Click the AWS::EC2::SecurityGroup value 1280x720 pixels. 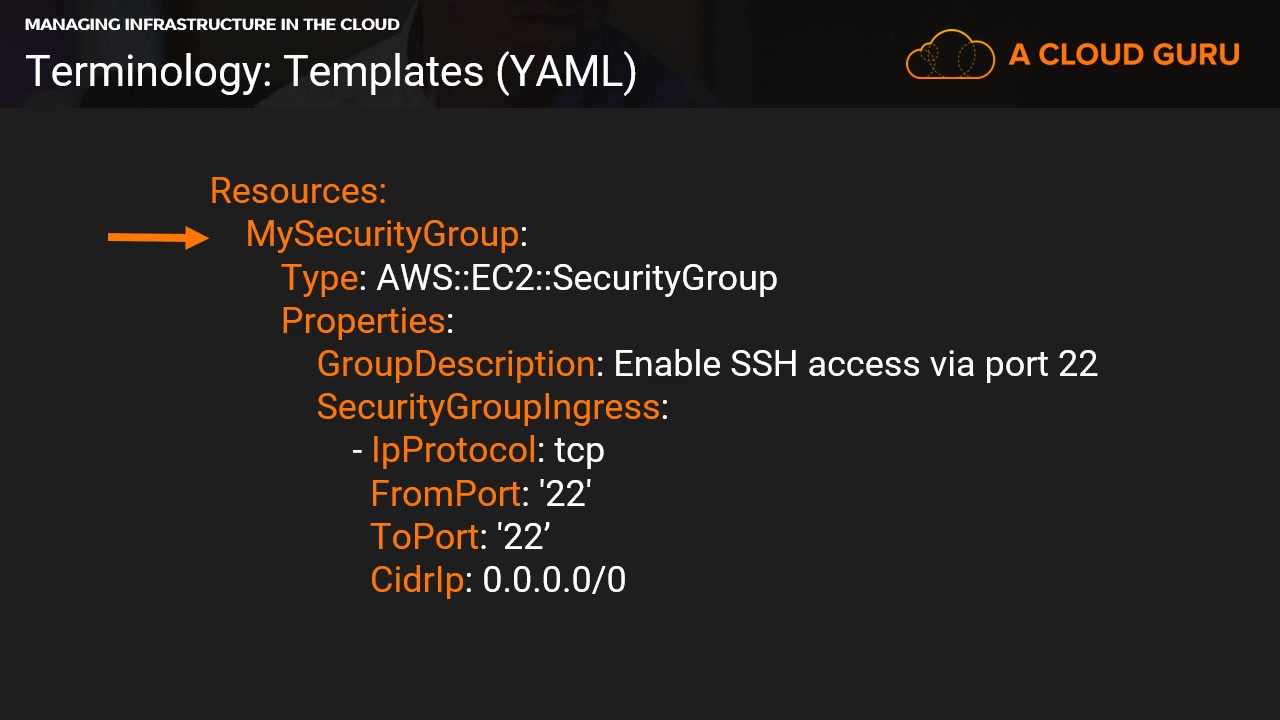pyautogui.click(x=576, y=278)
